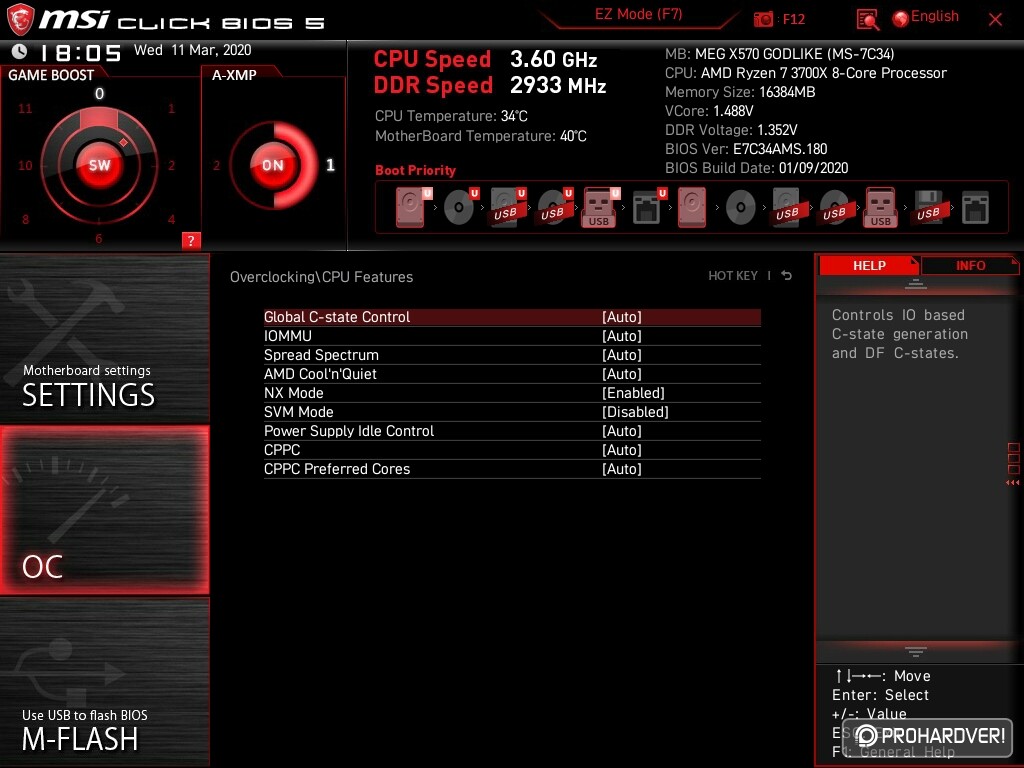Screen dimensions: 1024x768
Task: Click the red globe language icon
Action: (901, 18)
